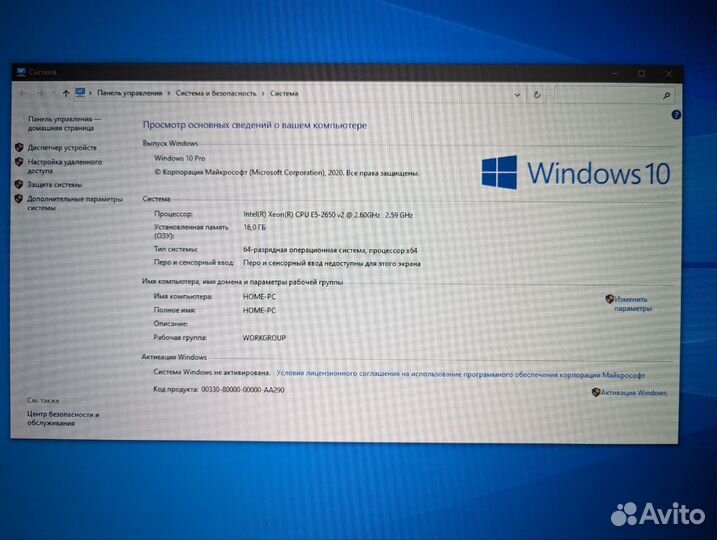
Task: Click Система Windows не активирована text
Action: [212, 372]
